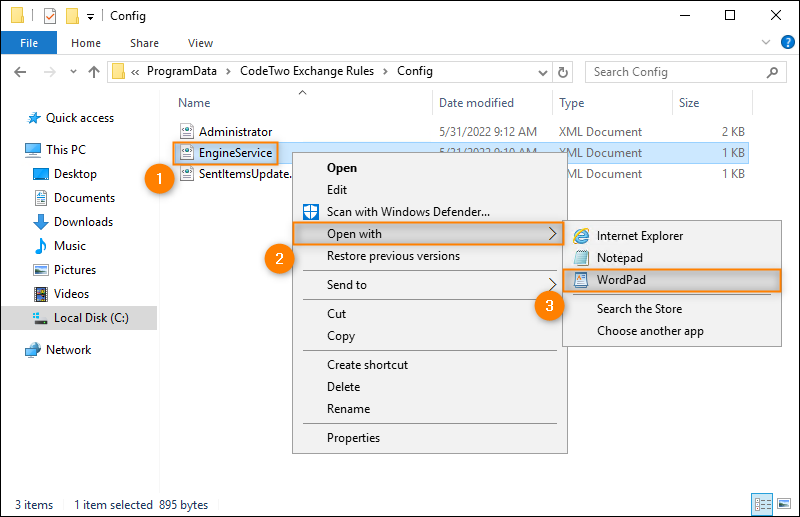This screenshot has width=800, height=517.
Task: Click the New folder quick access icon
Action: [72, 16]
